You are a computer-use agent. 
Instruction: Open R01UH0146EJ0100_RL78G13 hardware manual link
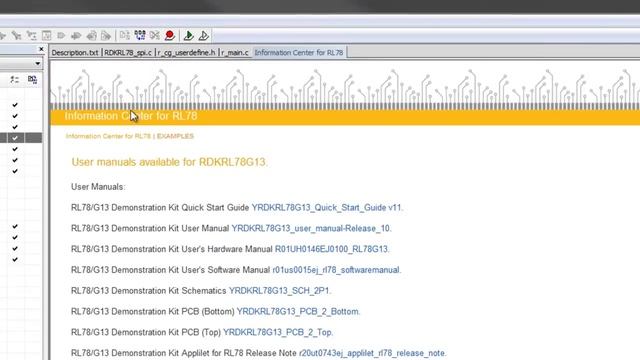(331, 249)
